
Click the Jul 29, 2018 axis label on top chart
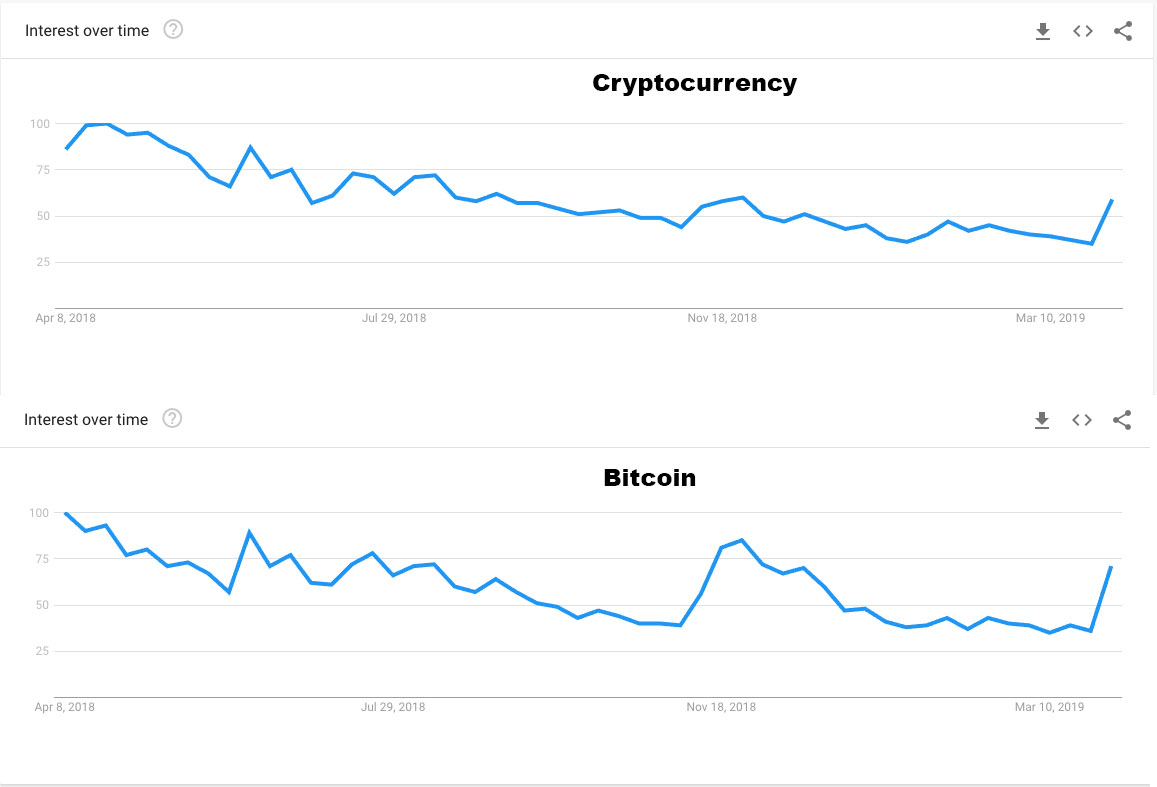pos(394,317)
